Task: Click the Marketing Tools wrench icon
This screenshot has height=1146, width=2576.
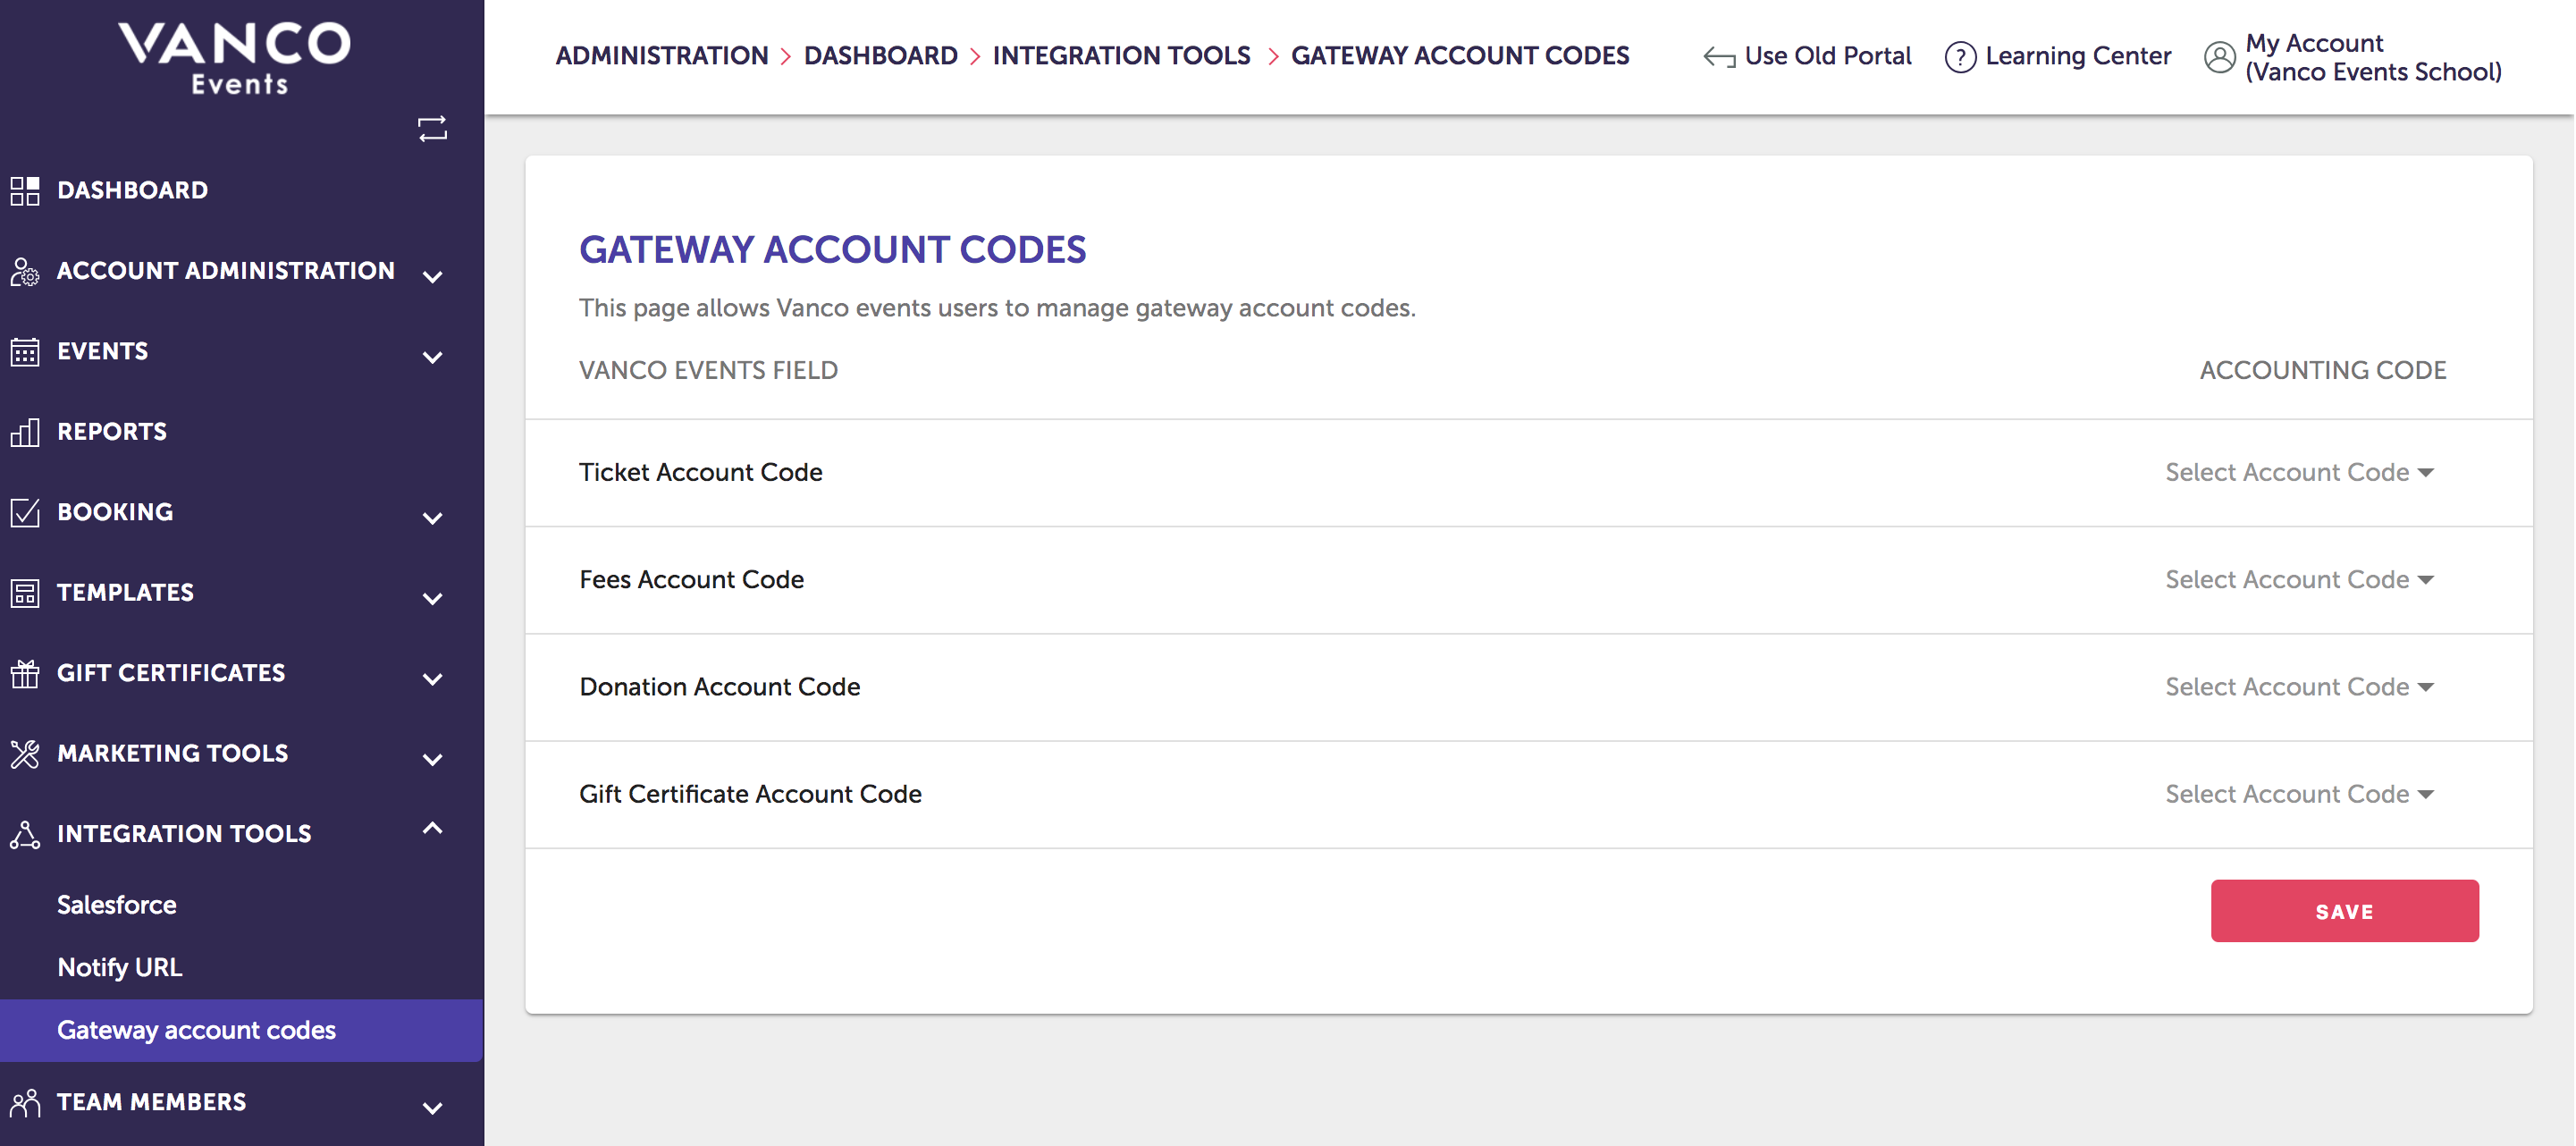Action: coord(25,753)
